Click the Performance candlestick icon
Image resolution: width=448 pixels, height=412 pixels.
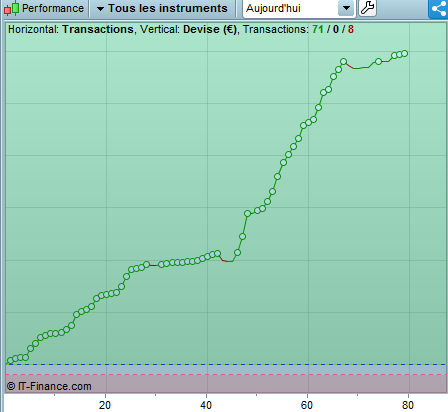11,8
